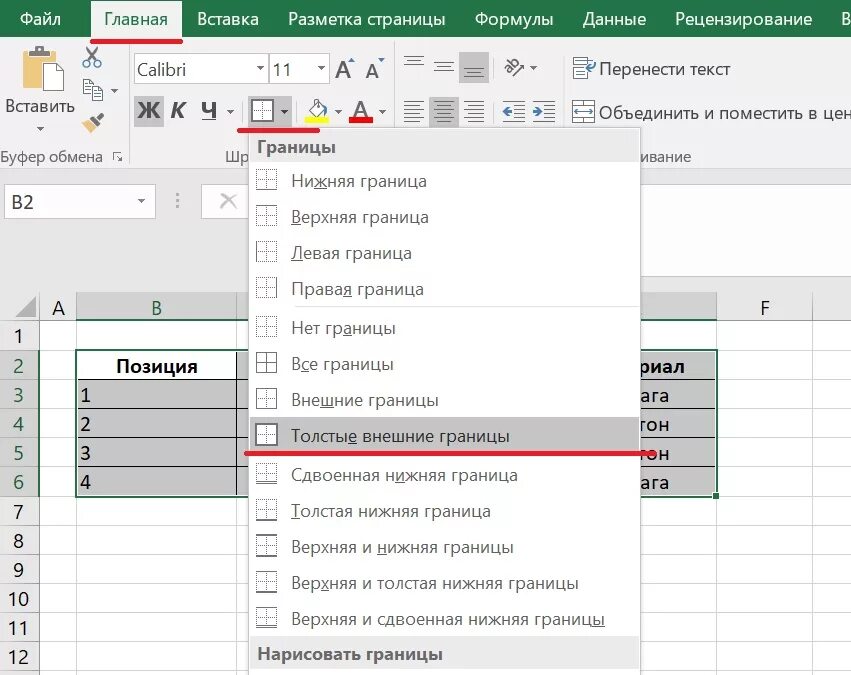Viewport: 851px width, 675px height.
Task: Toggle Underline (Ч) formatting
Action: 209,111
